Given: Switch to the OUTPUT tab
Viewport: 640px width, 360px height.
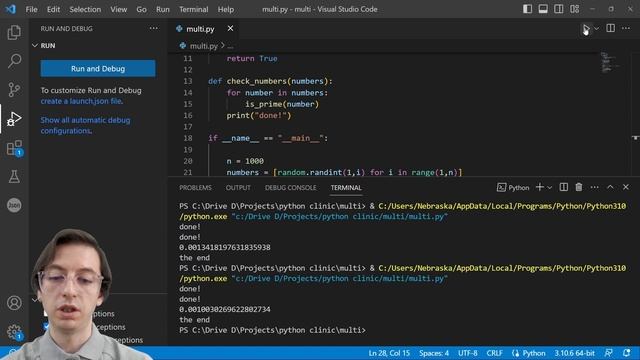Looking at the screenshot, I should (x=238, y=188).
